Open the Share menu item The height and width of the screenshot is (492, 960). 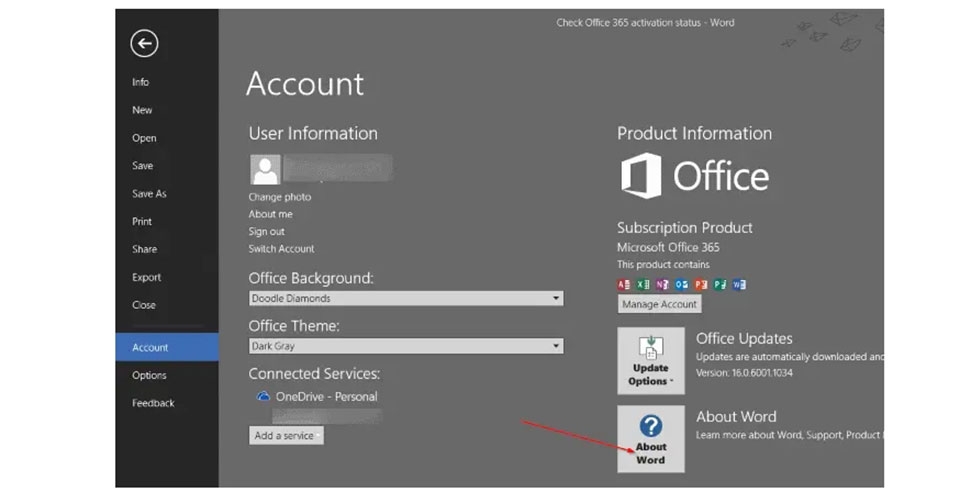tap(144, 250)
